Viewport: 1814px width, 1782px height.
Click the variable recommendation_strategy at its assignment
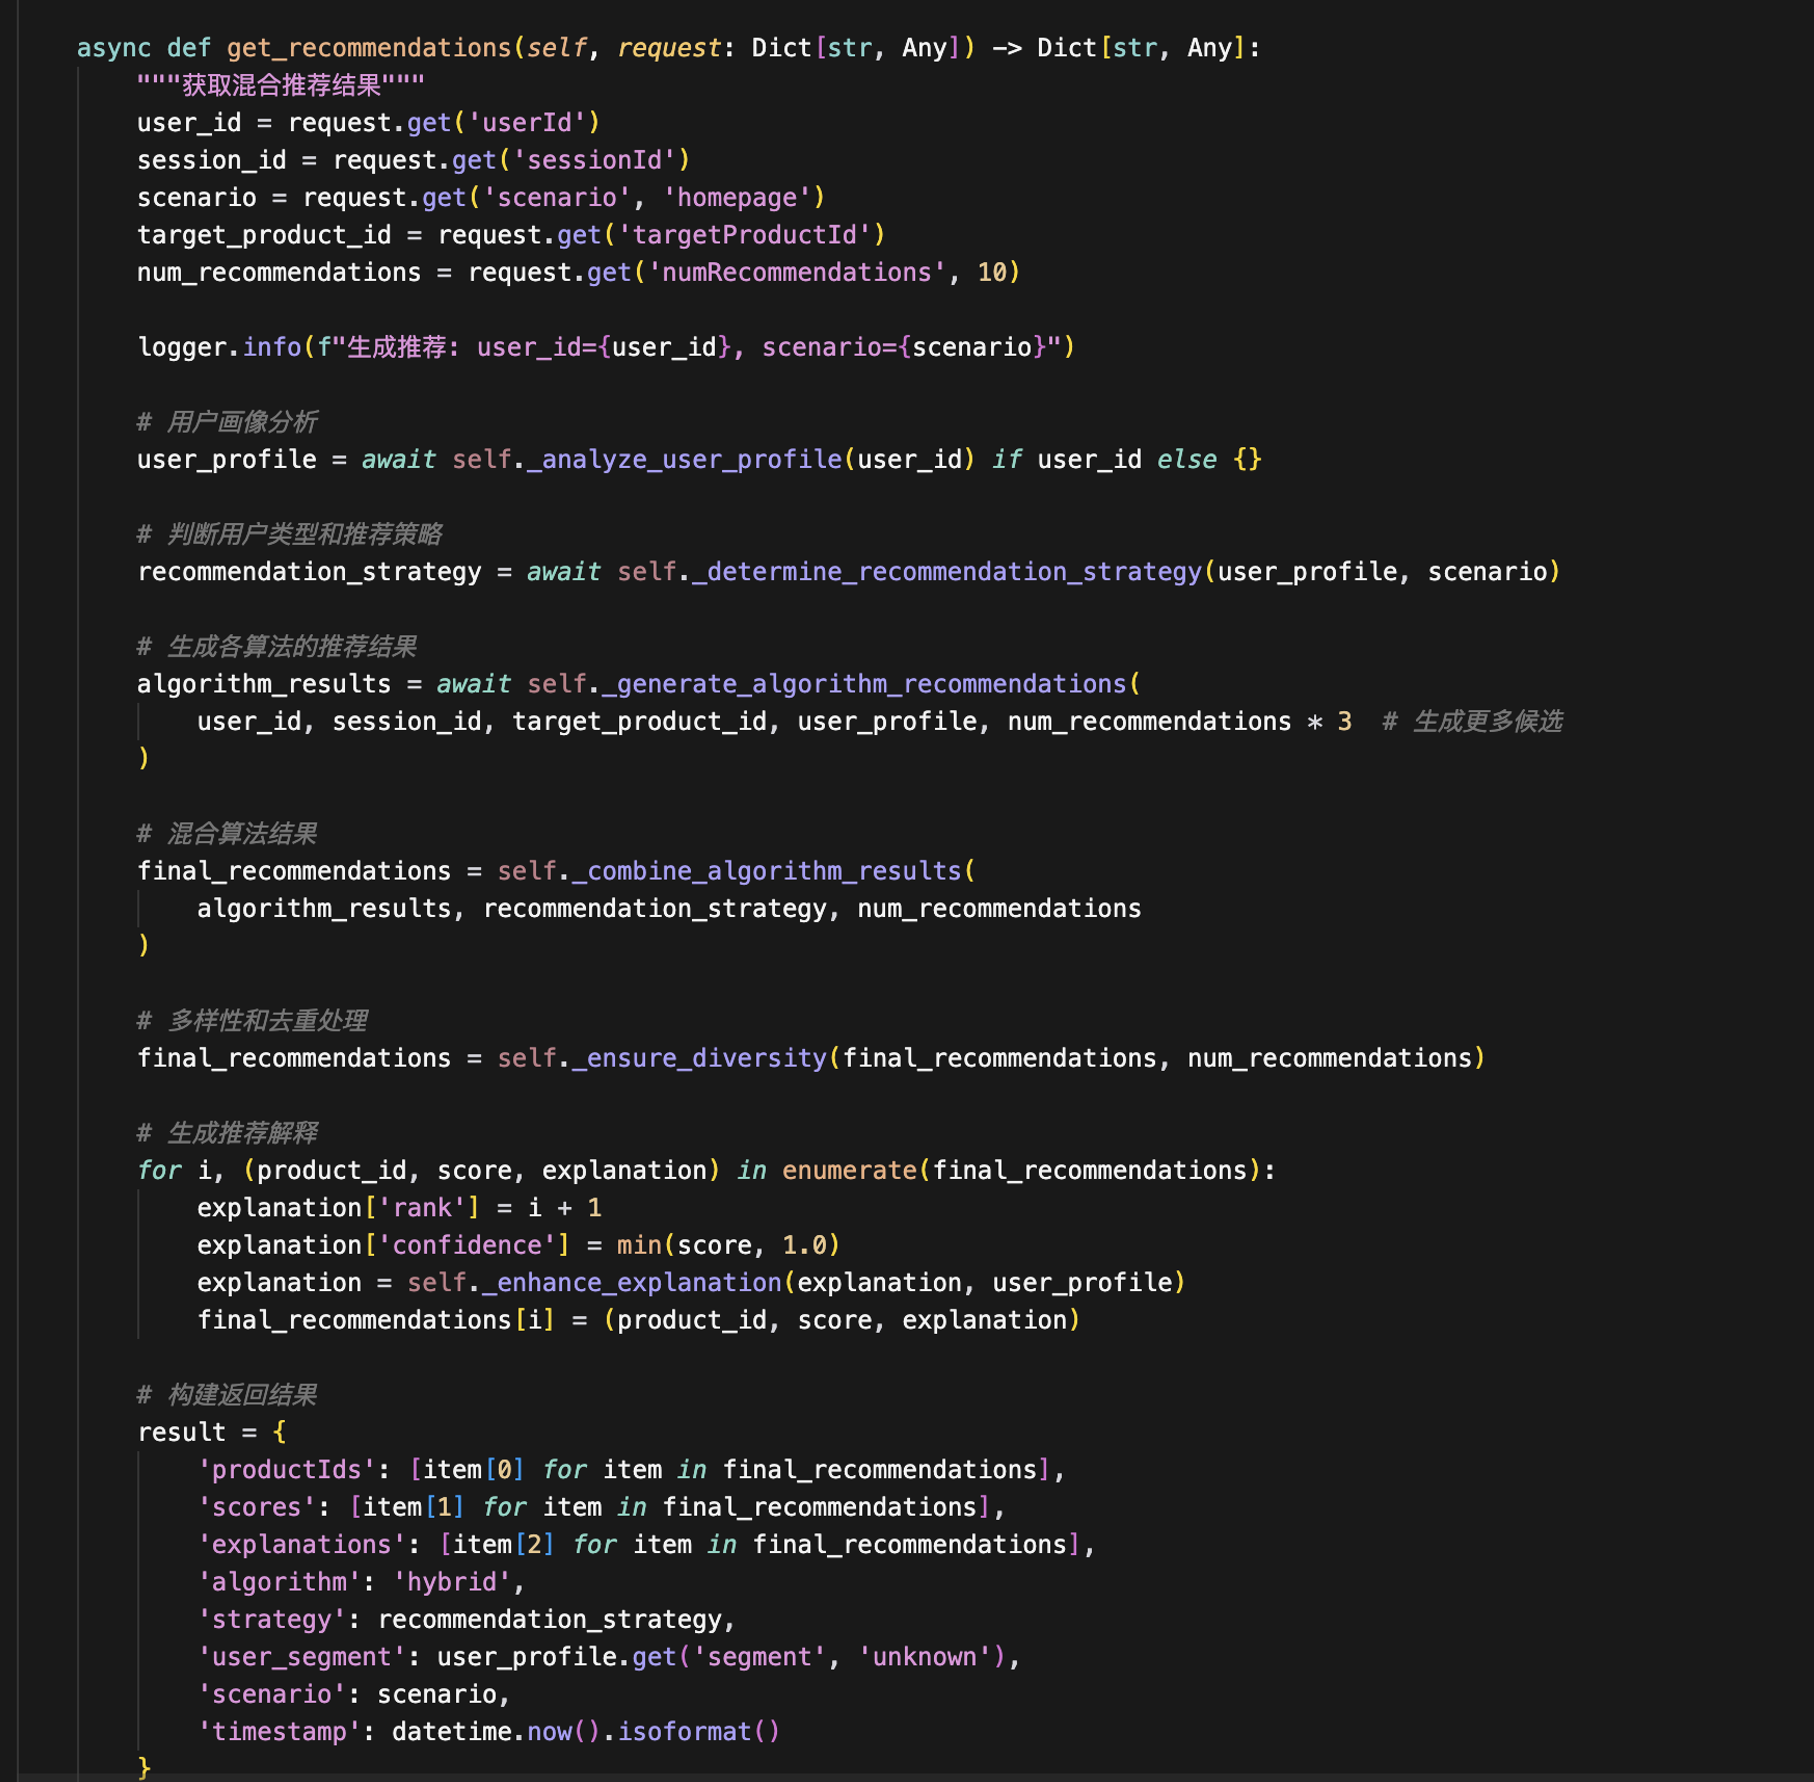pos(309,571)
